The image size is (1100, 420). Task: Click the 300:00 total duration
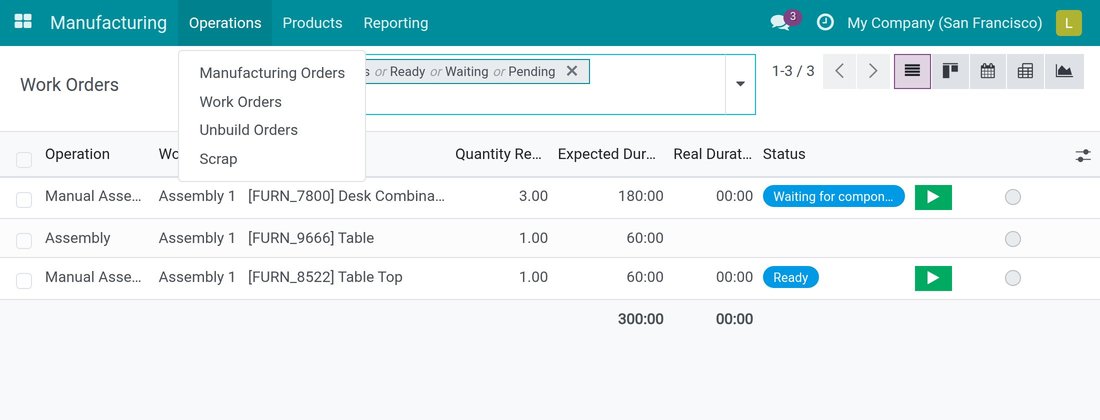[640, 319]
